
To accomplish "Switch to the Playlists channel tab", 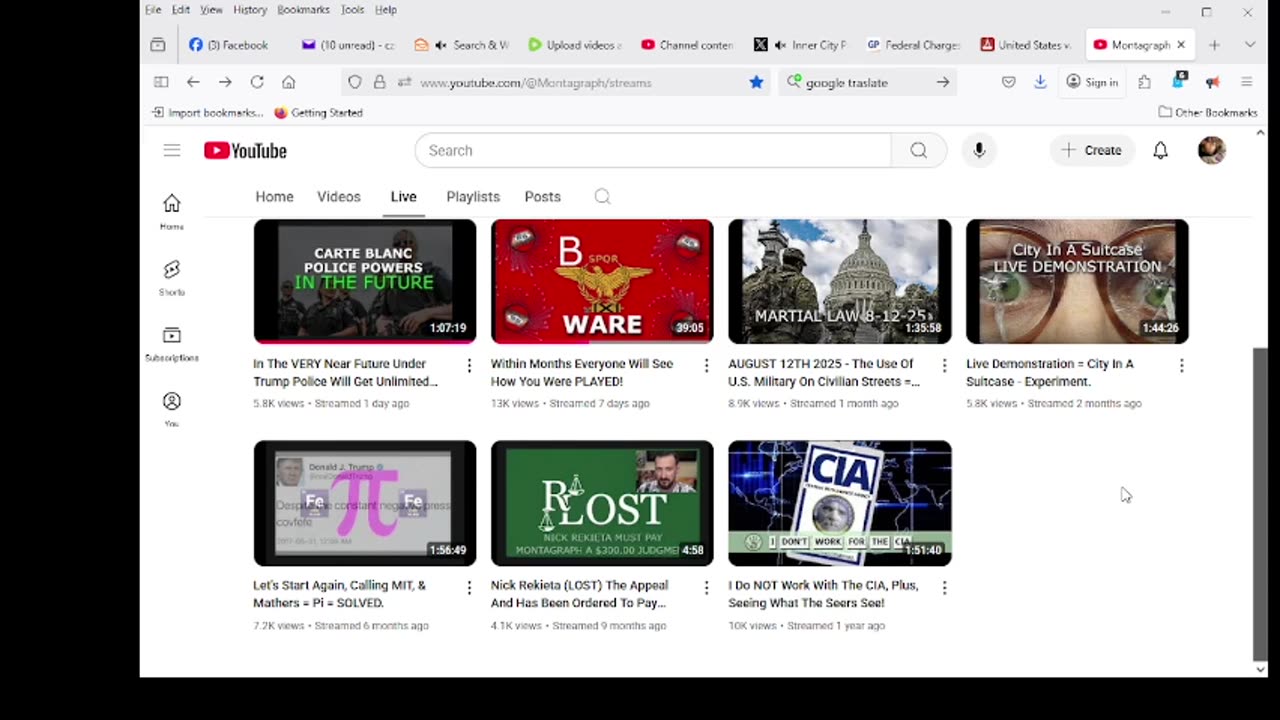I will click(x=472, y=197).
